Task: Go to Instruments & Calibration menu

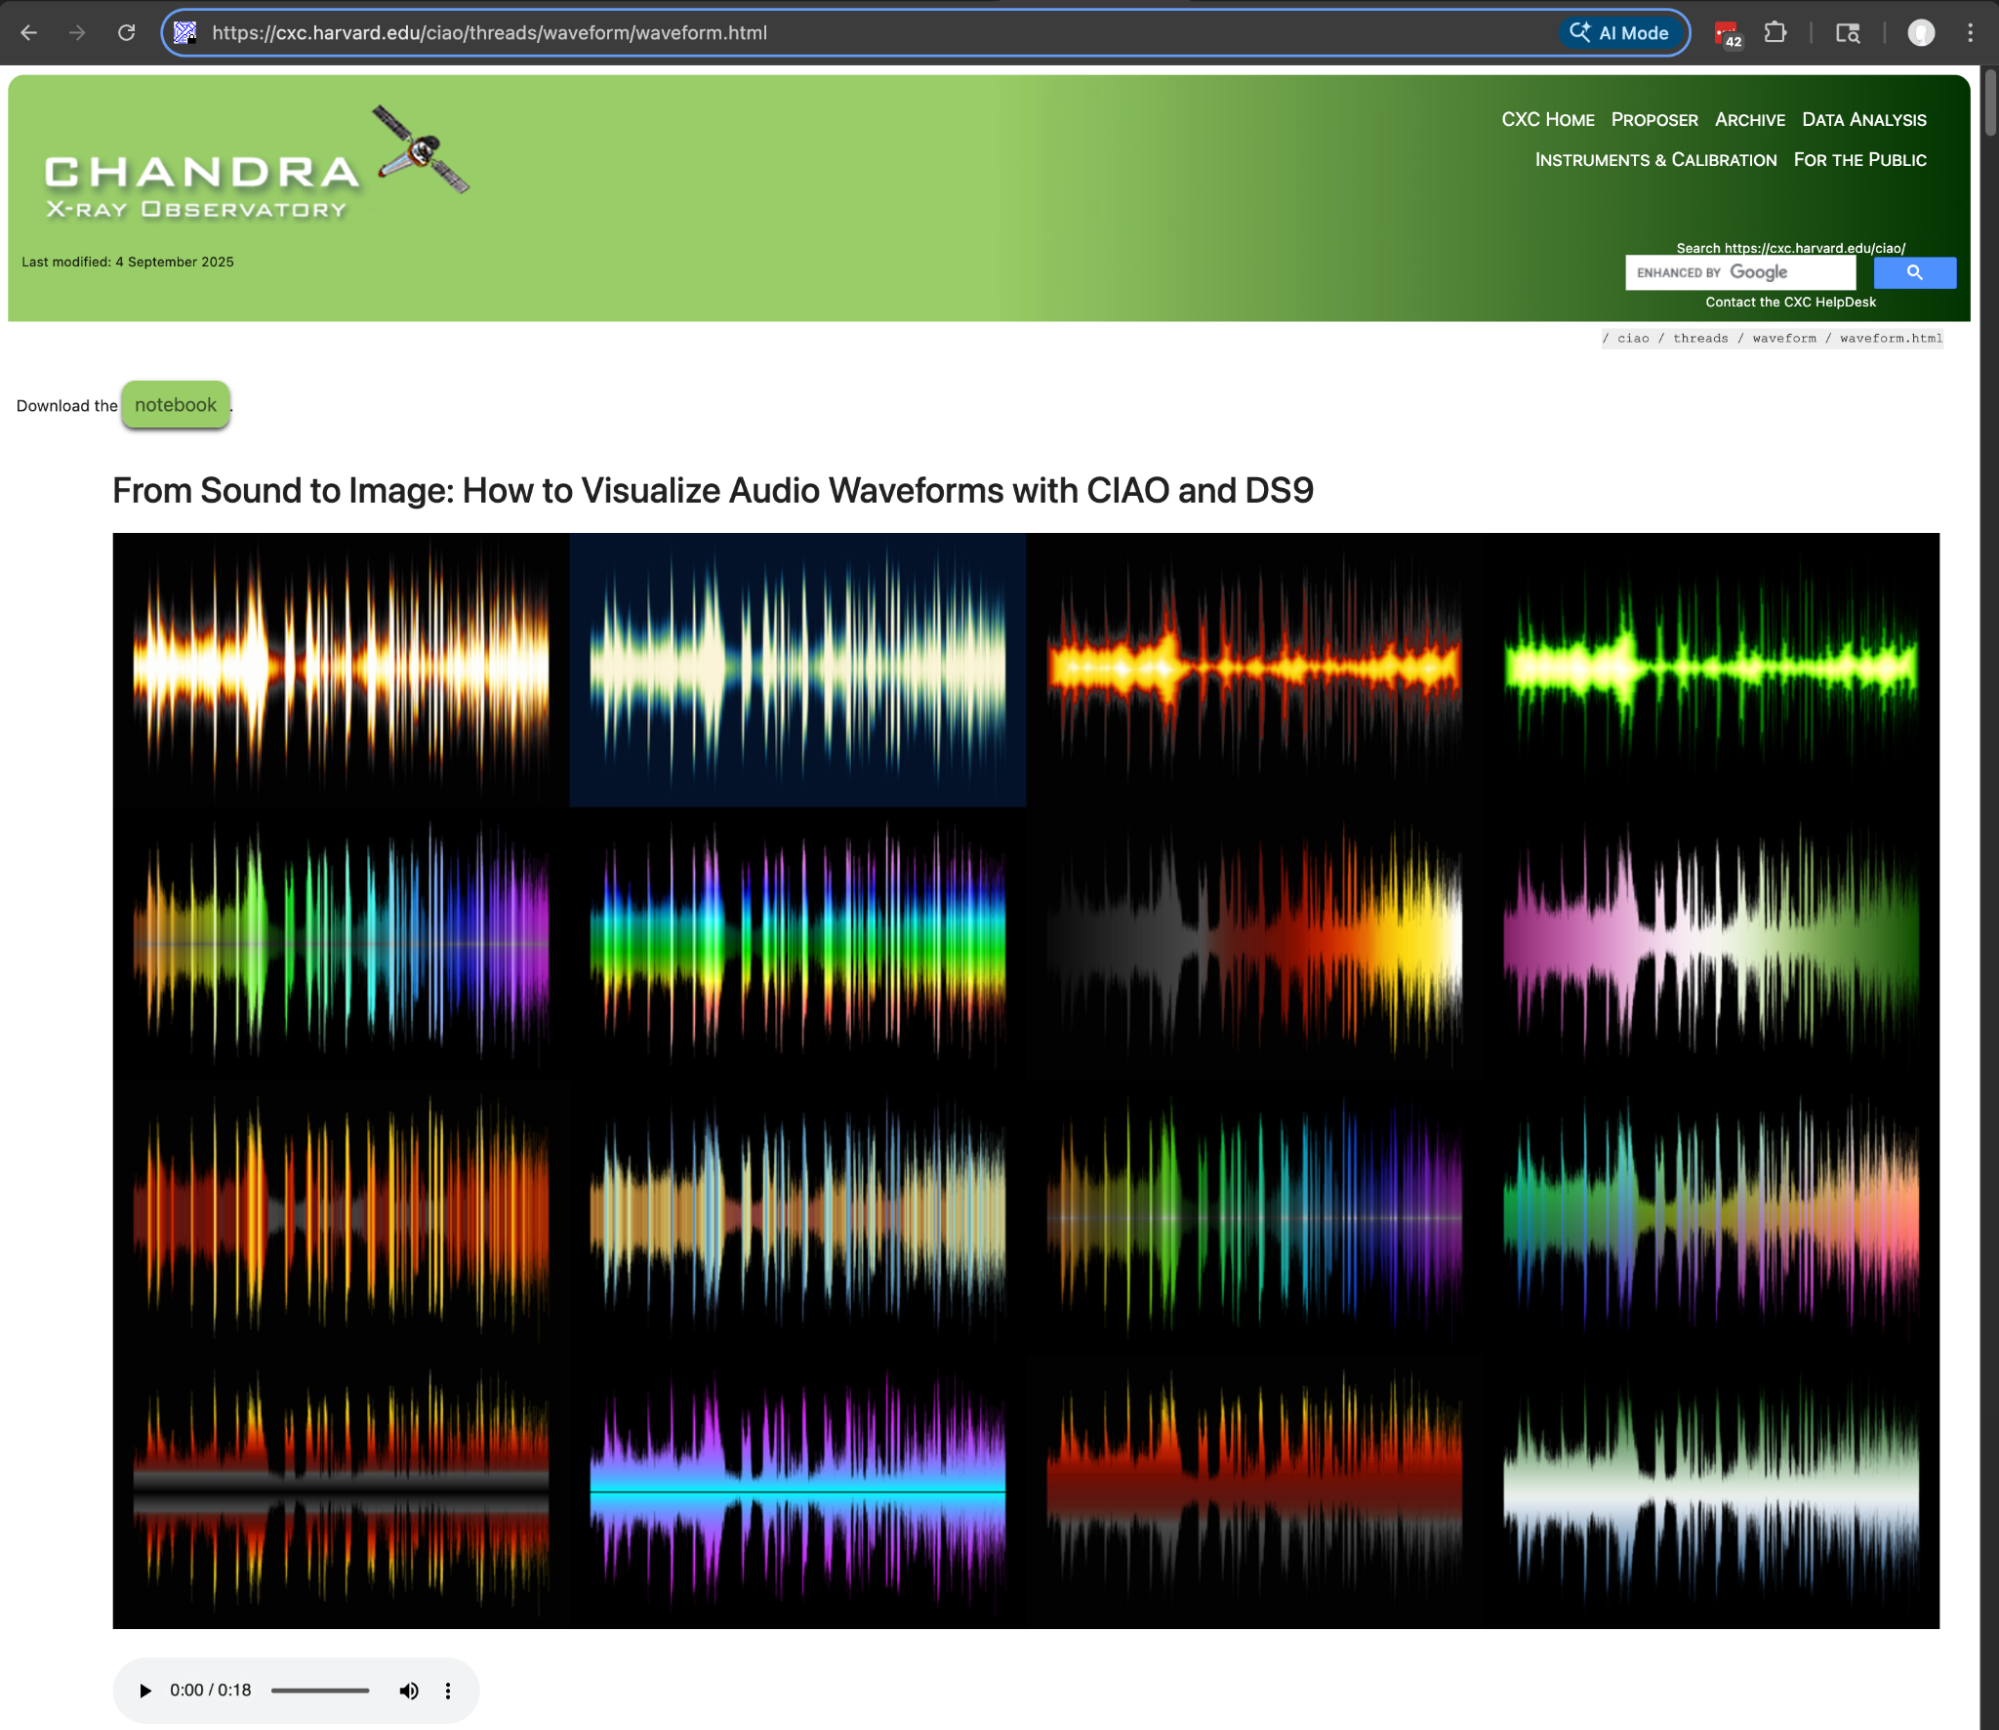Action: click(1655, 160)
